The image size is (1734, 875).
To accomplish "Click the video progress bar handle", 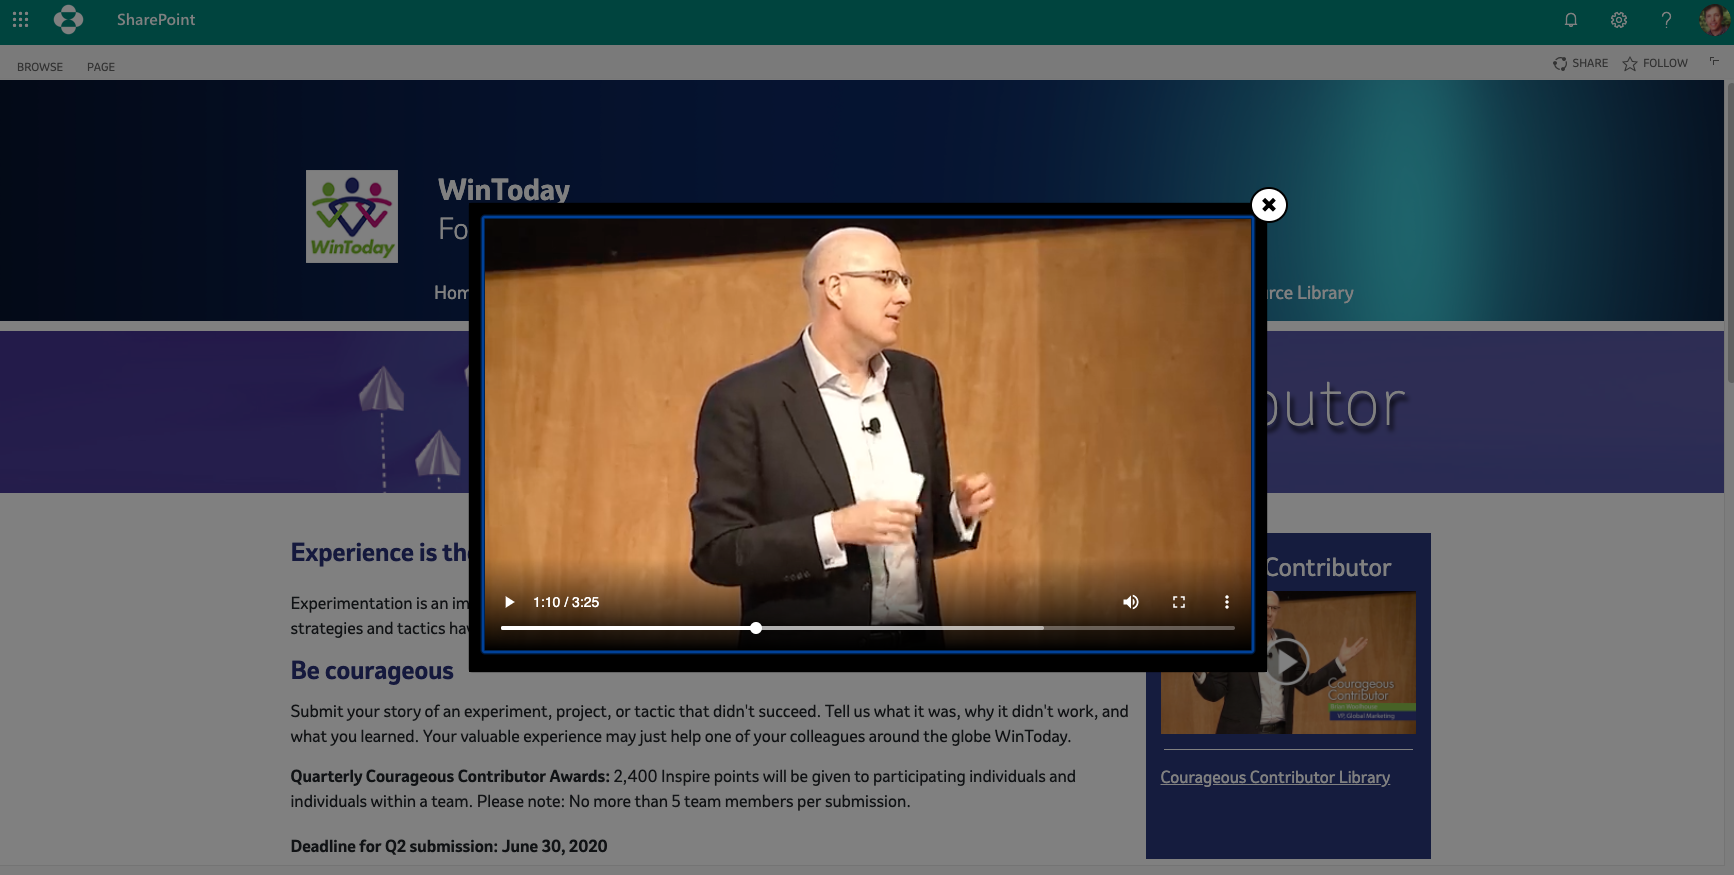I will click(756, 628).
